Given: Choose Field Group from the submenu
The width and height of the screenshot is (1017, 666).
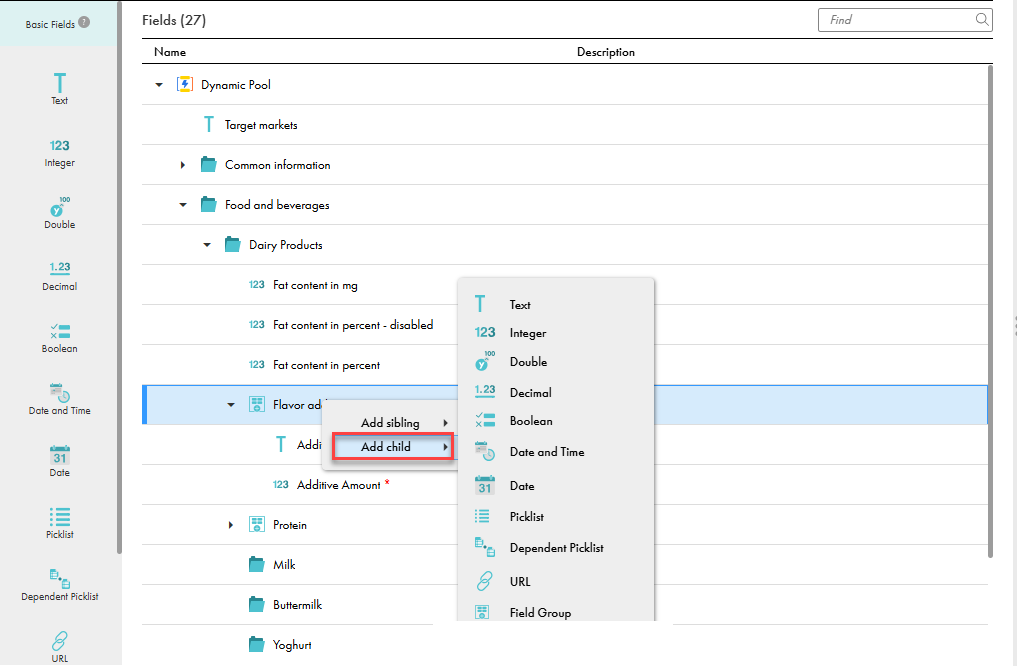Looking at the screenshot, I should [556, 613].
